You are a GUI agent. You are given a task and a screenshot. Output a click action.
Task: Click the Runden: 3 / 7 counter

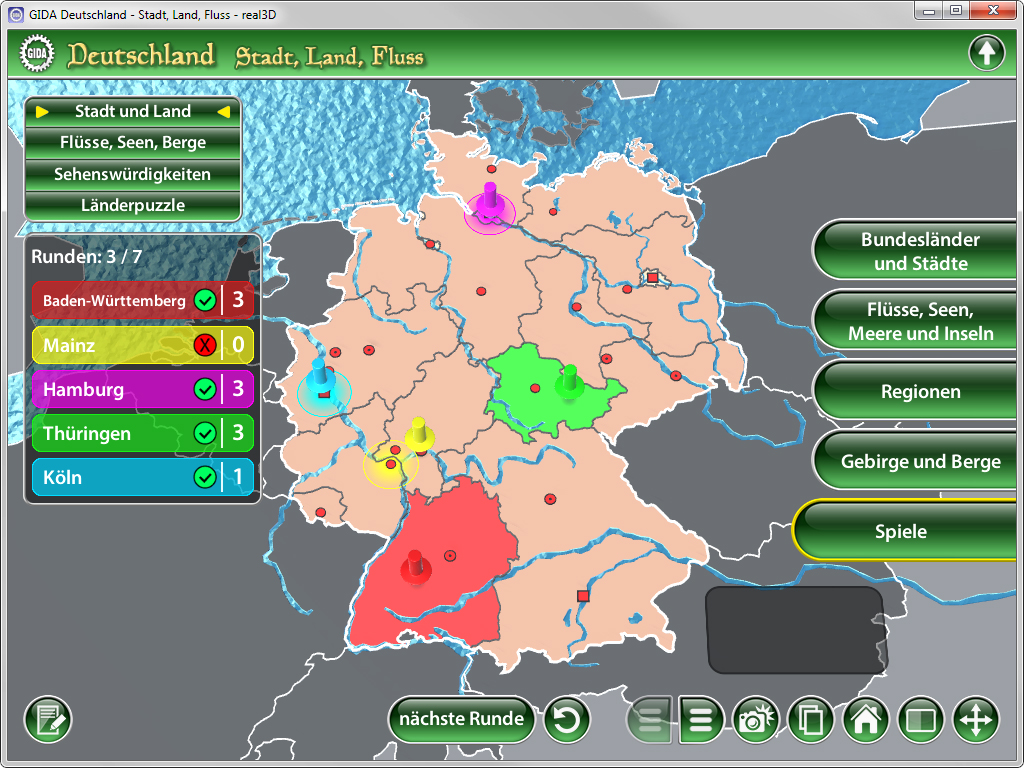[x=86, y=256]
